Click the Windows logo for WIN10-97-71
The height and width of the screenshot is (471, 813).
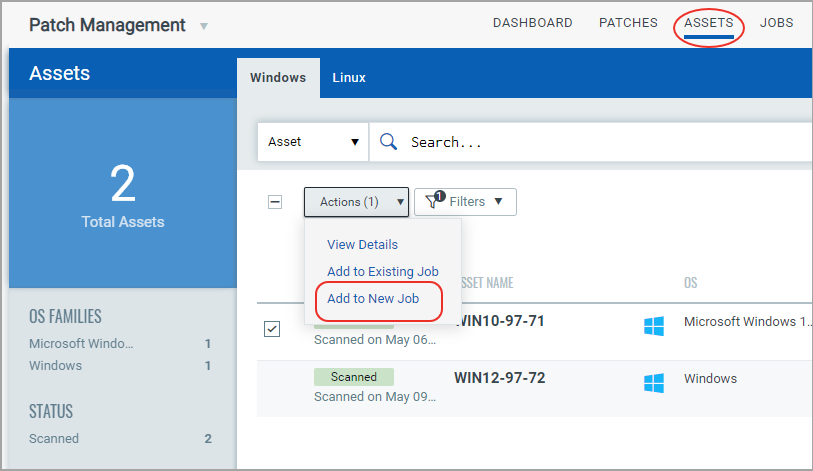[653, 326]
